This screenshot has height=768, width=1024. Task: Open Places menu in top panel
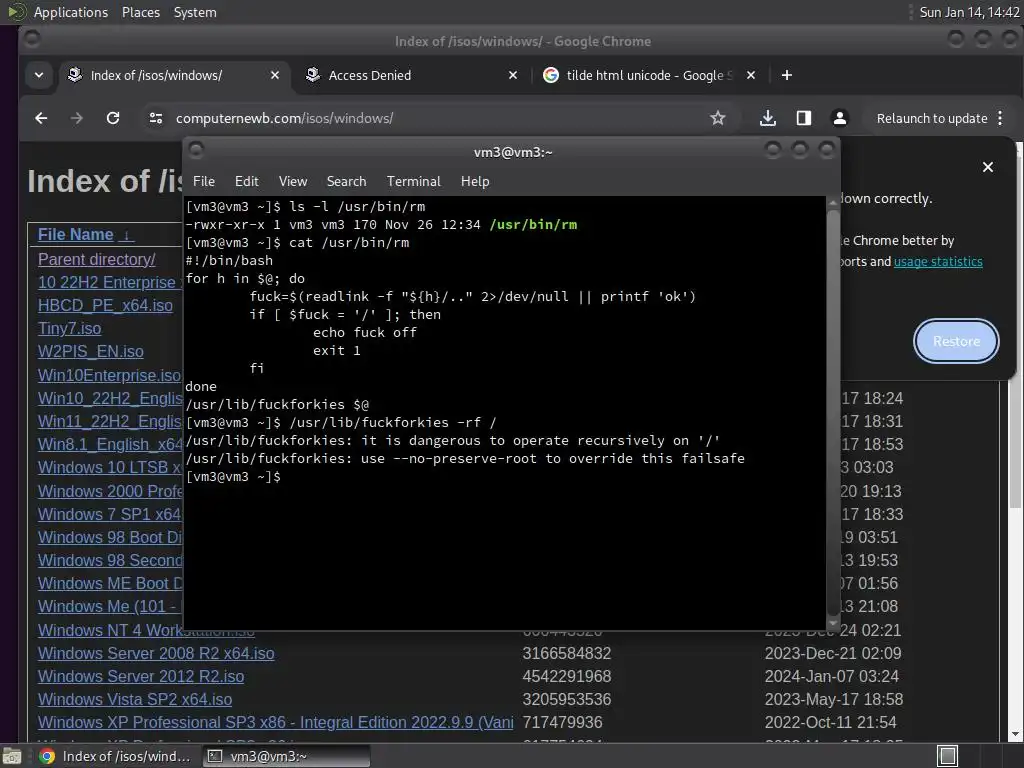pos(141,12)
